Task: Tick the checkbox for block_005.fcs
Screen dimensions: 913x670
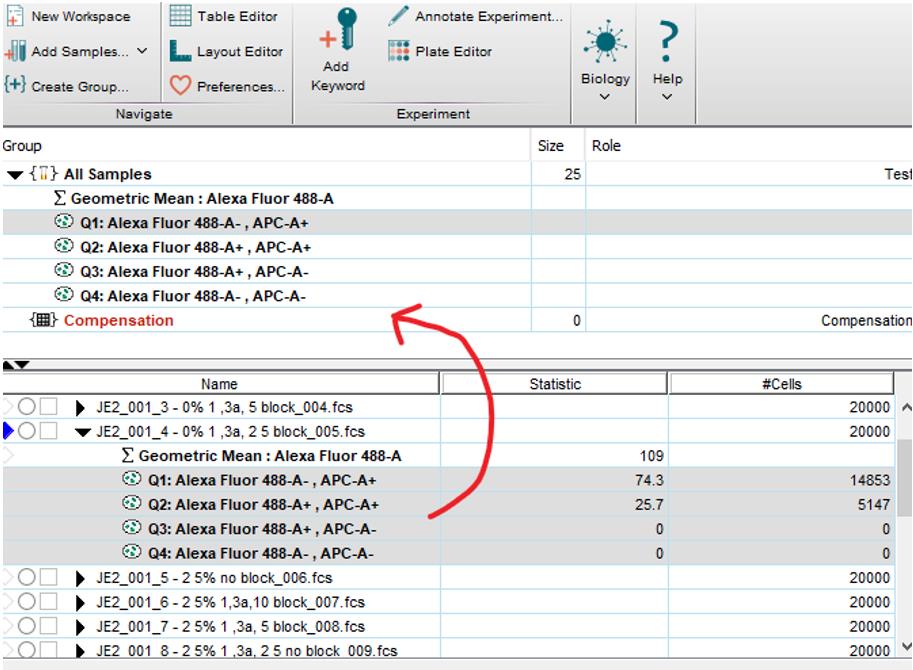Action: pyautogui.click(x=48, y=431)
